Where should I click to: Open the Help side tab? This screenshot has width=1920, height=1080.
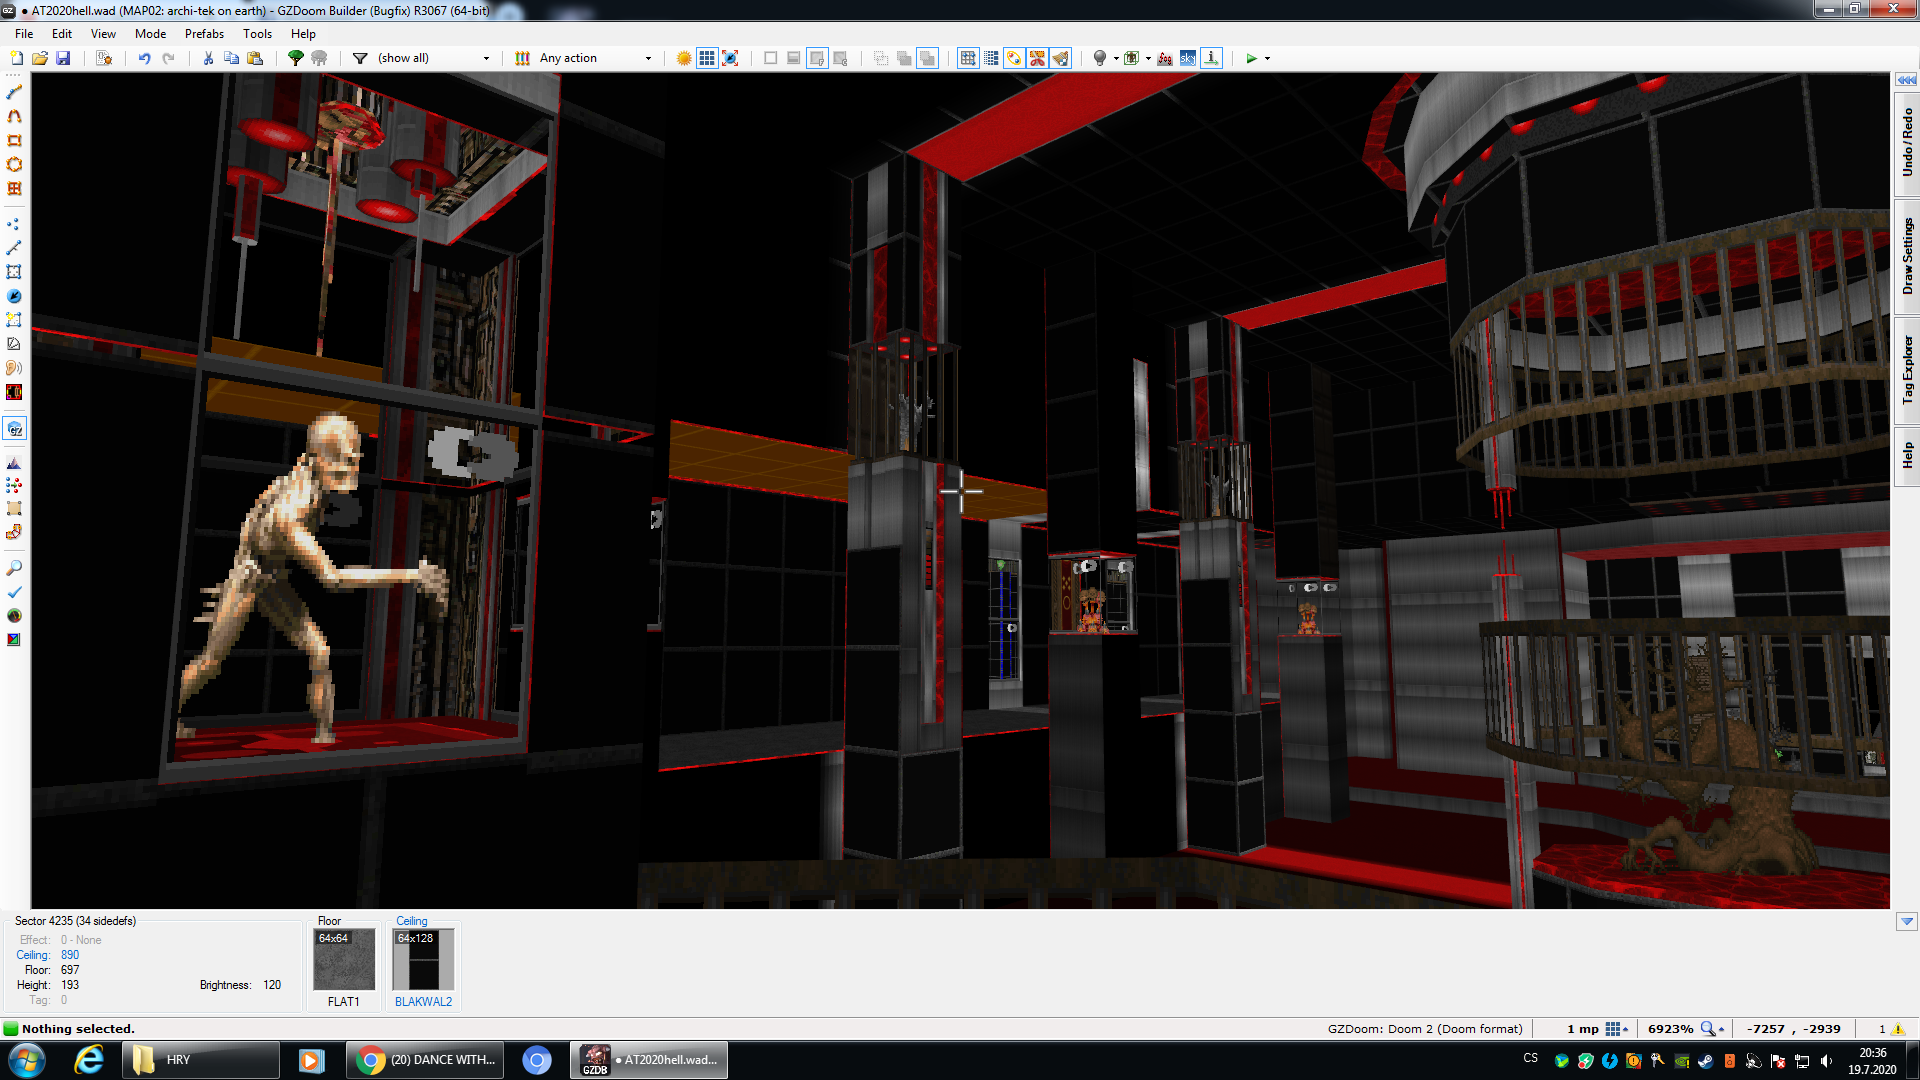pos(1907,456)
